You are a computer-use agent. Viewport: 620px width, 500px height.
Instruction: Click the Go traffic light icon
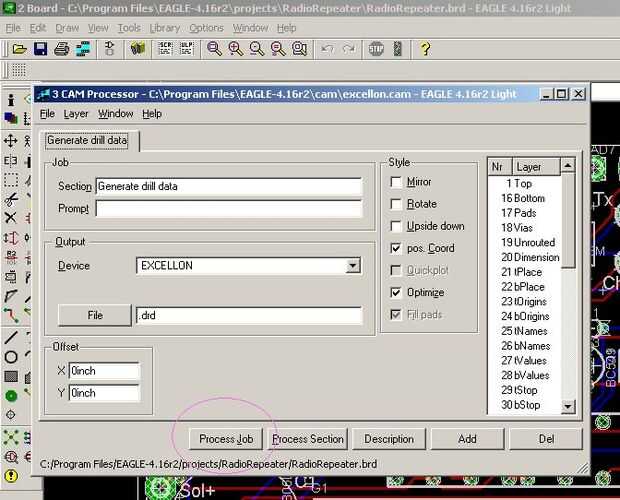(397, 49)
